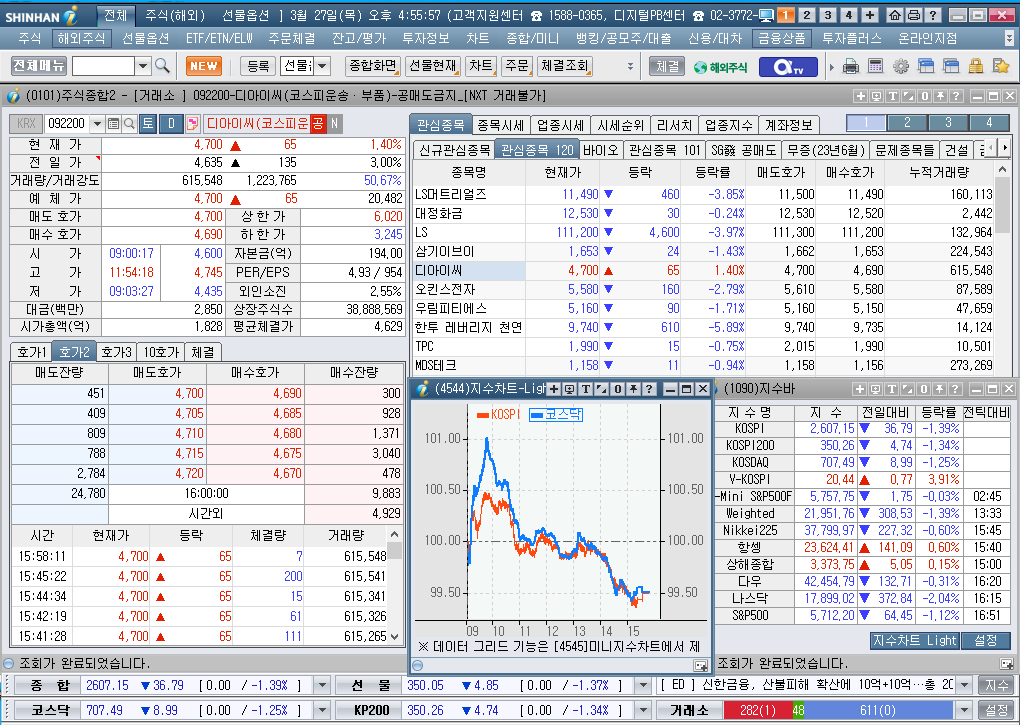This screenshot has width=1020, height=725.
Task: Open settings gear icon in top toolbar
Action: click(900, 66)
